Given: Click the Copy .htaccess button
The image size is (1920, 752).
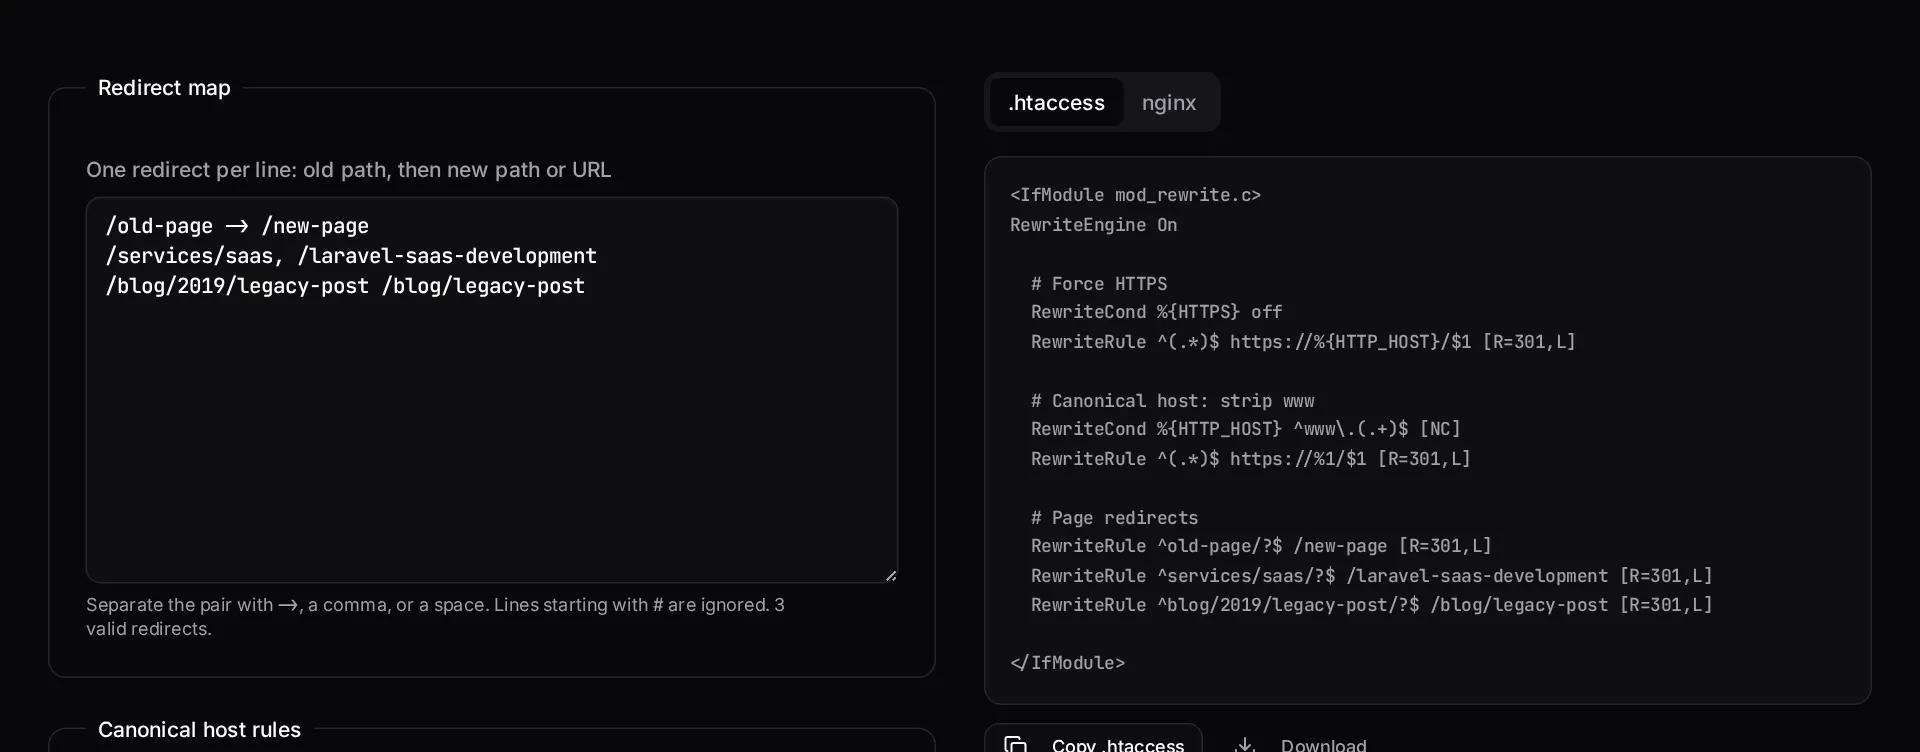Looking at the screenshot, I should 1093,740.
